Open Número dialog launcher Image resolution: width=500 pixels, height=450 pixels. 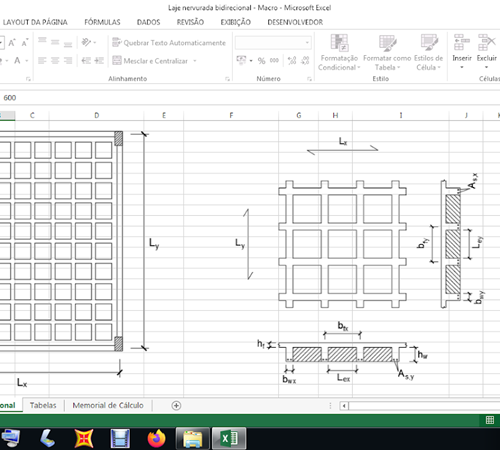(309, 79)
